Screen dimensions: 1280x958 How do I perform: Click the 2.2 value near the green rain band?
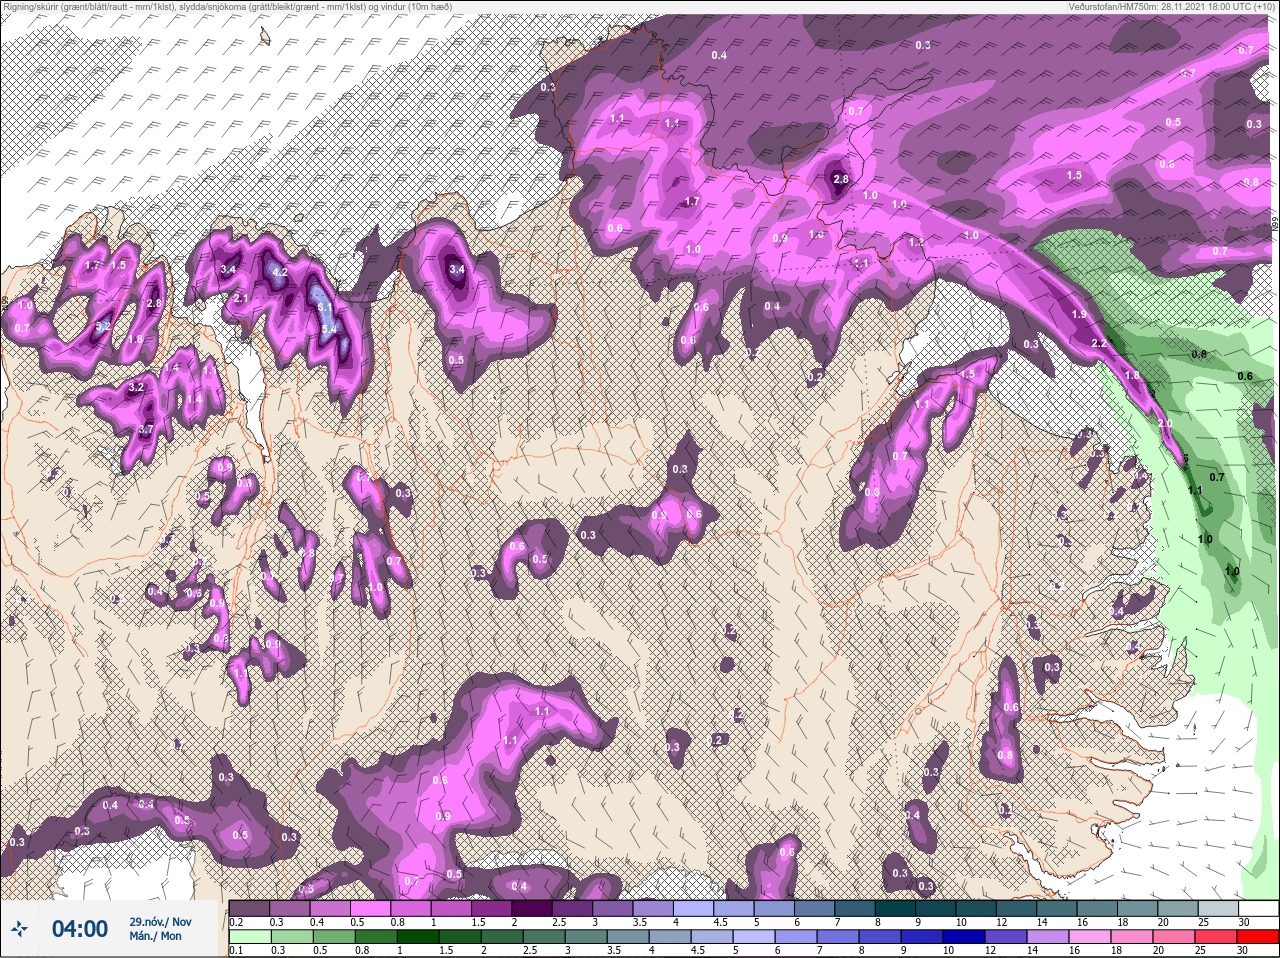(1098, 343)
